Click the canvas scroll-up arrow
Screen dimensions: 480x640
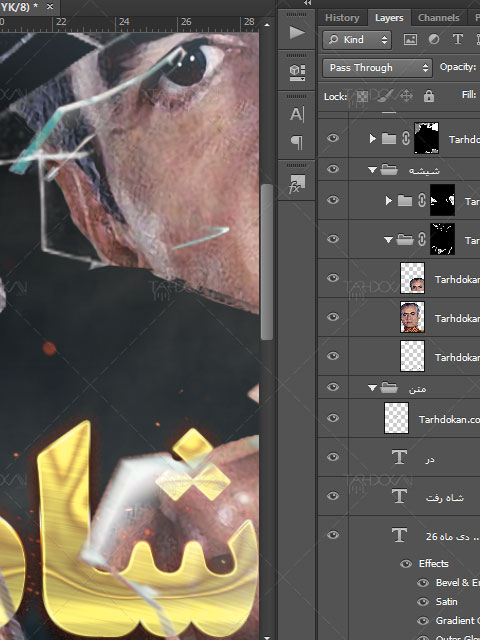(x=267, y=24)
